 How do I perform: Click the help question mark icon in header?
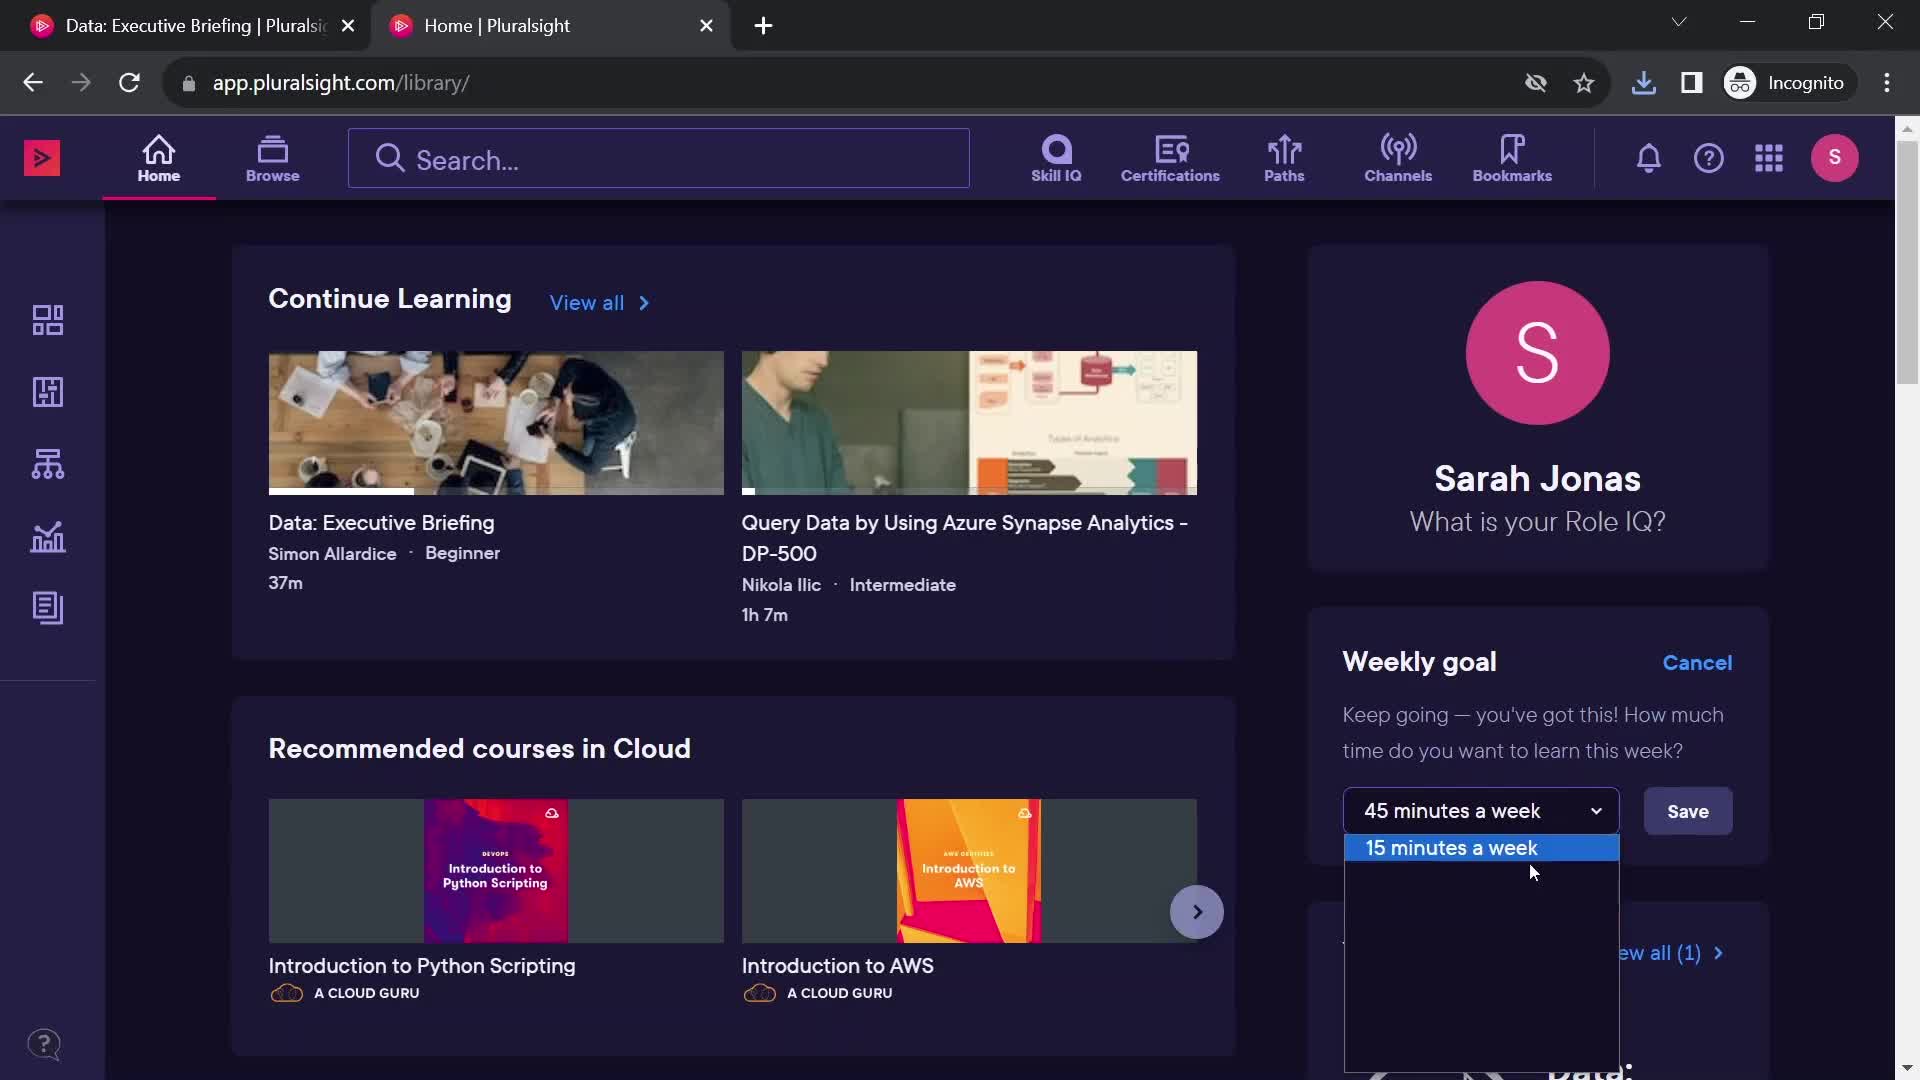(1709, 158)
